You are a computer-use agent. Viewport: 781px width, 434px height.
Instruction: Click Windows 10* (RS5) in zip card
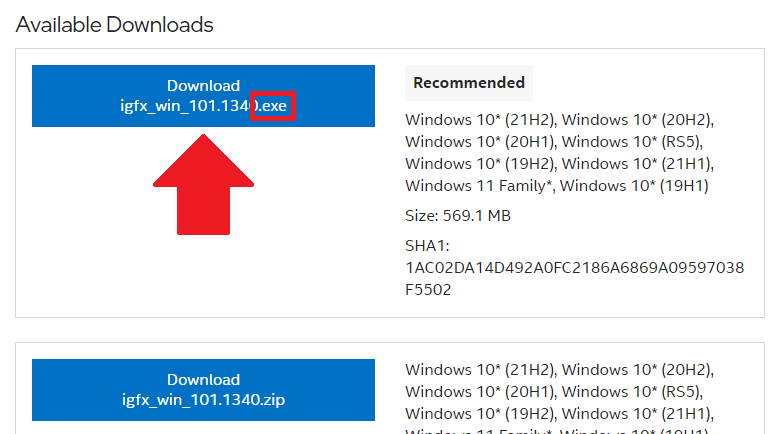632,392
